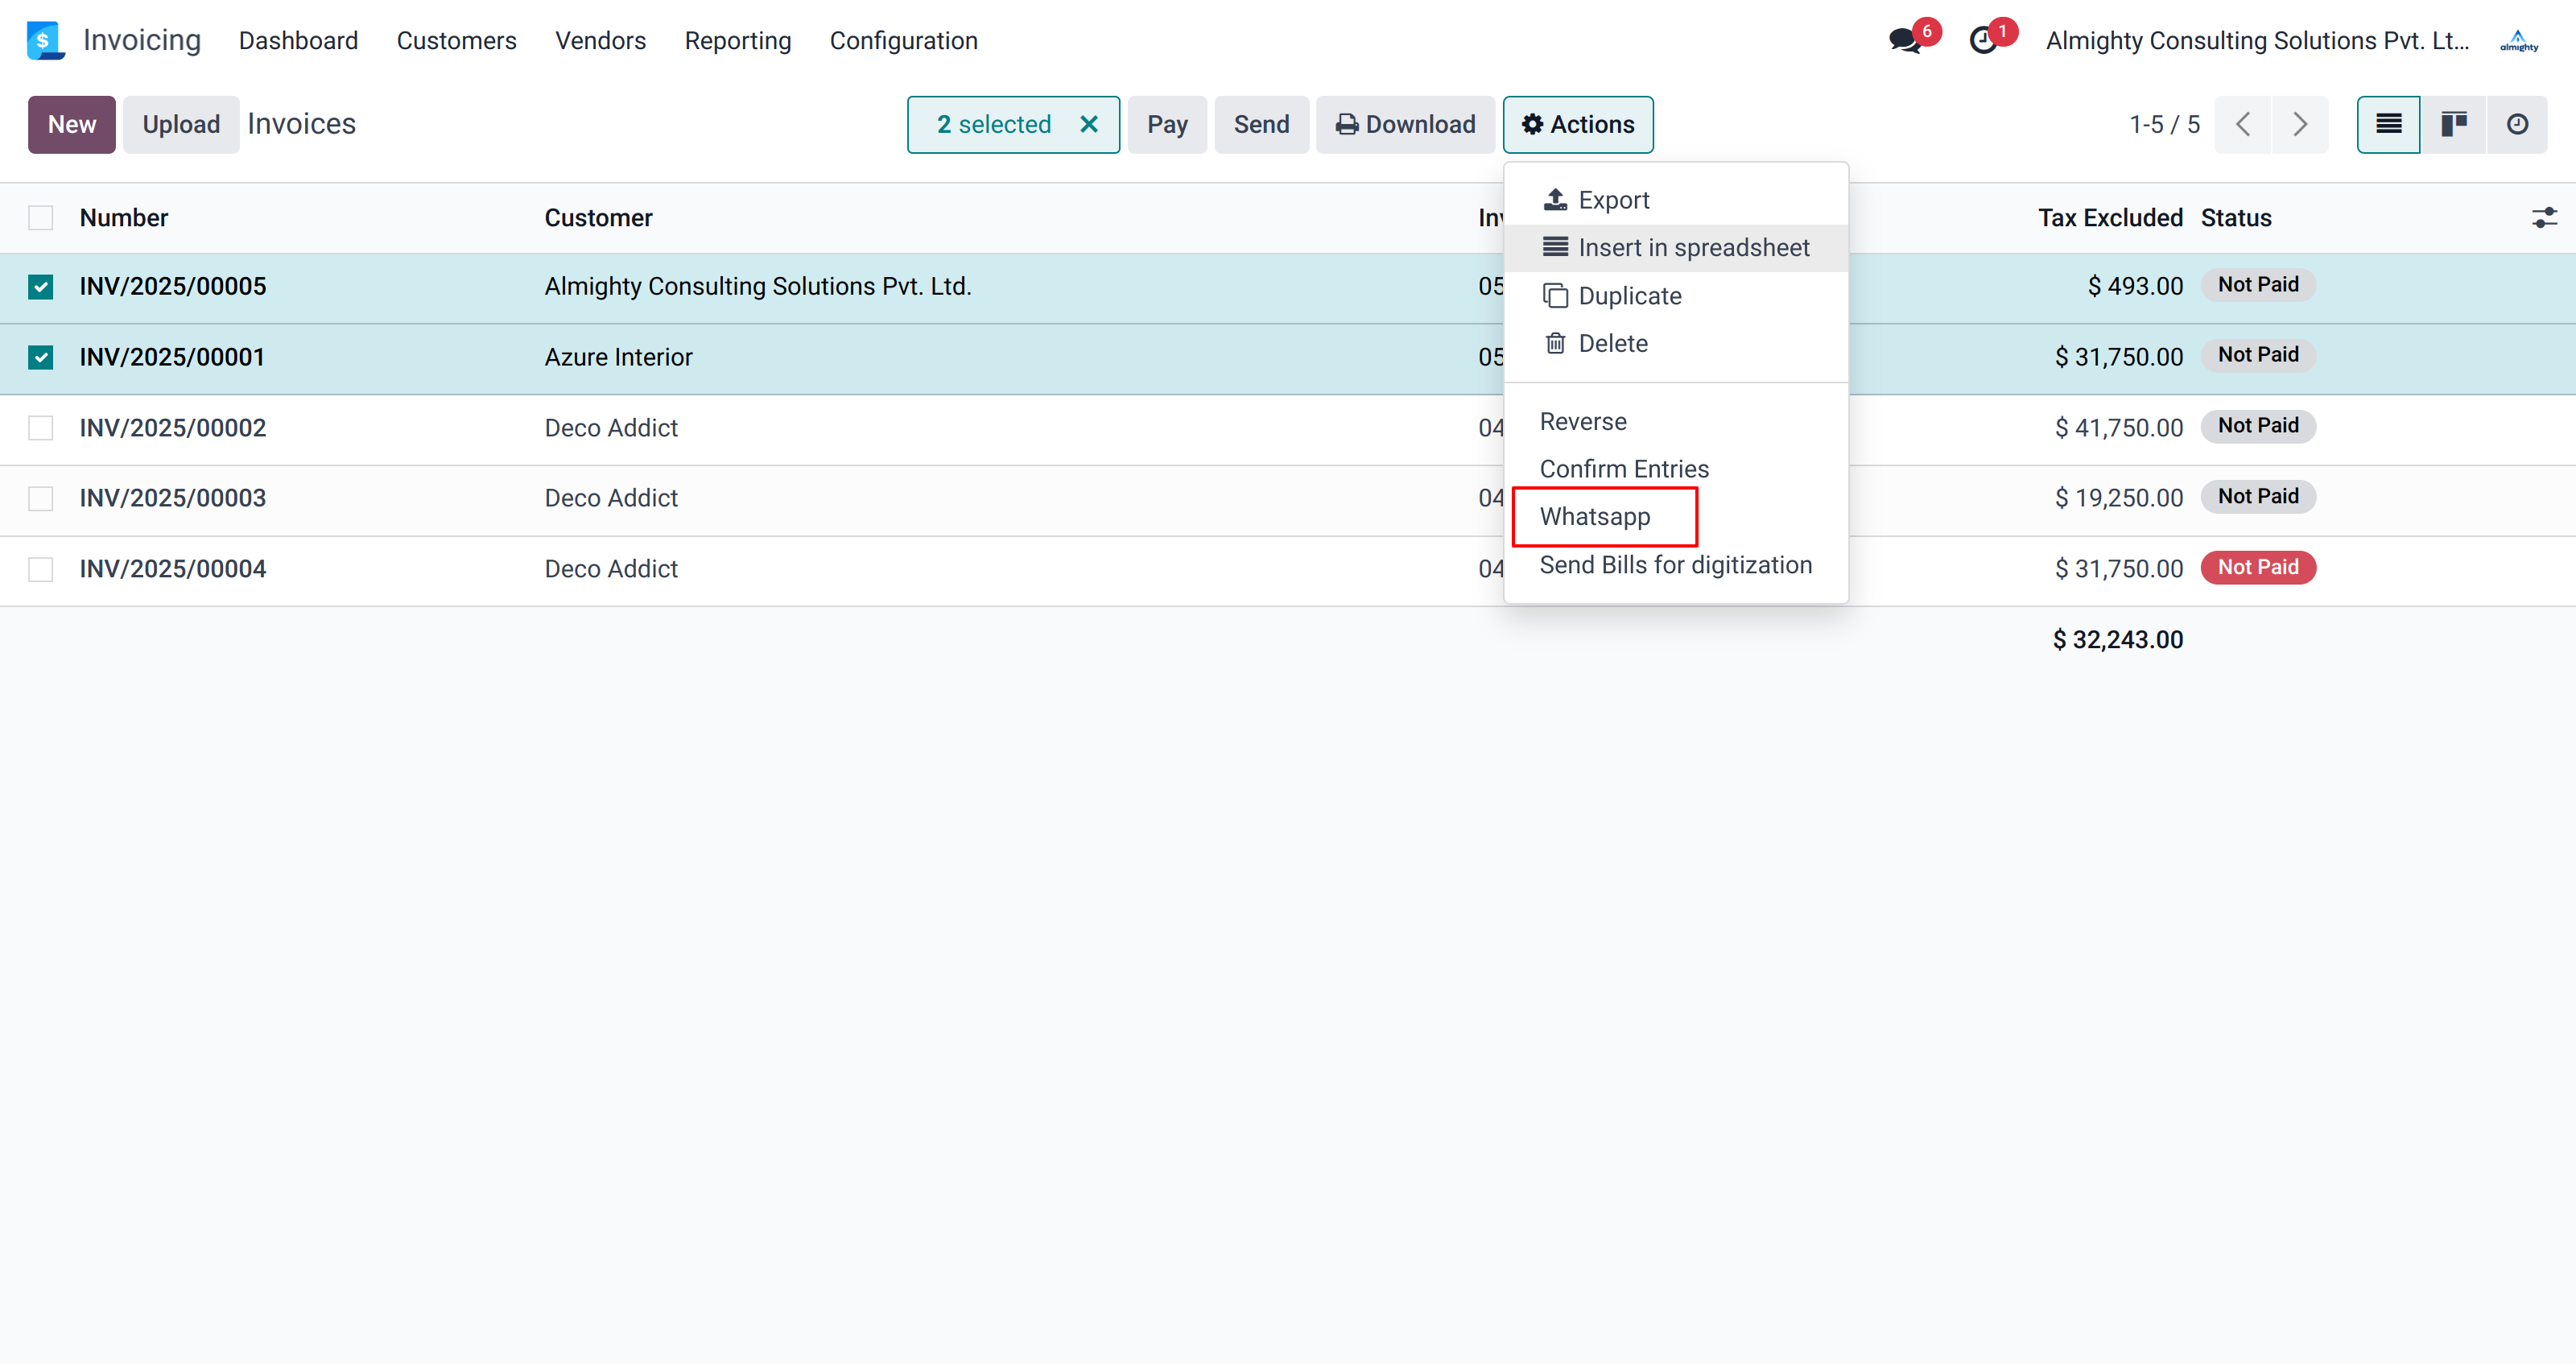Switch to activity view
2576x1364 pixels.
click(2517, 124)
